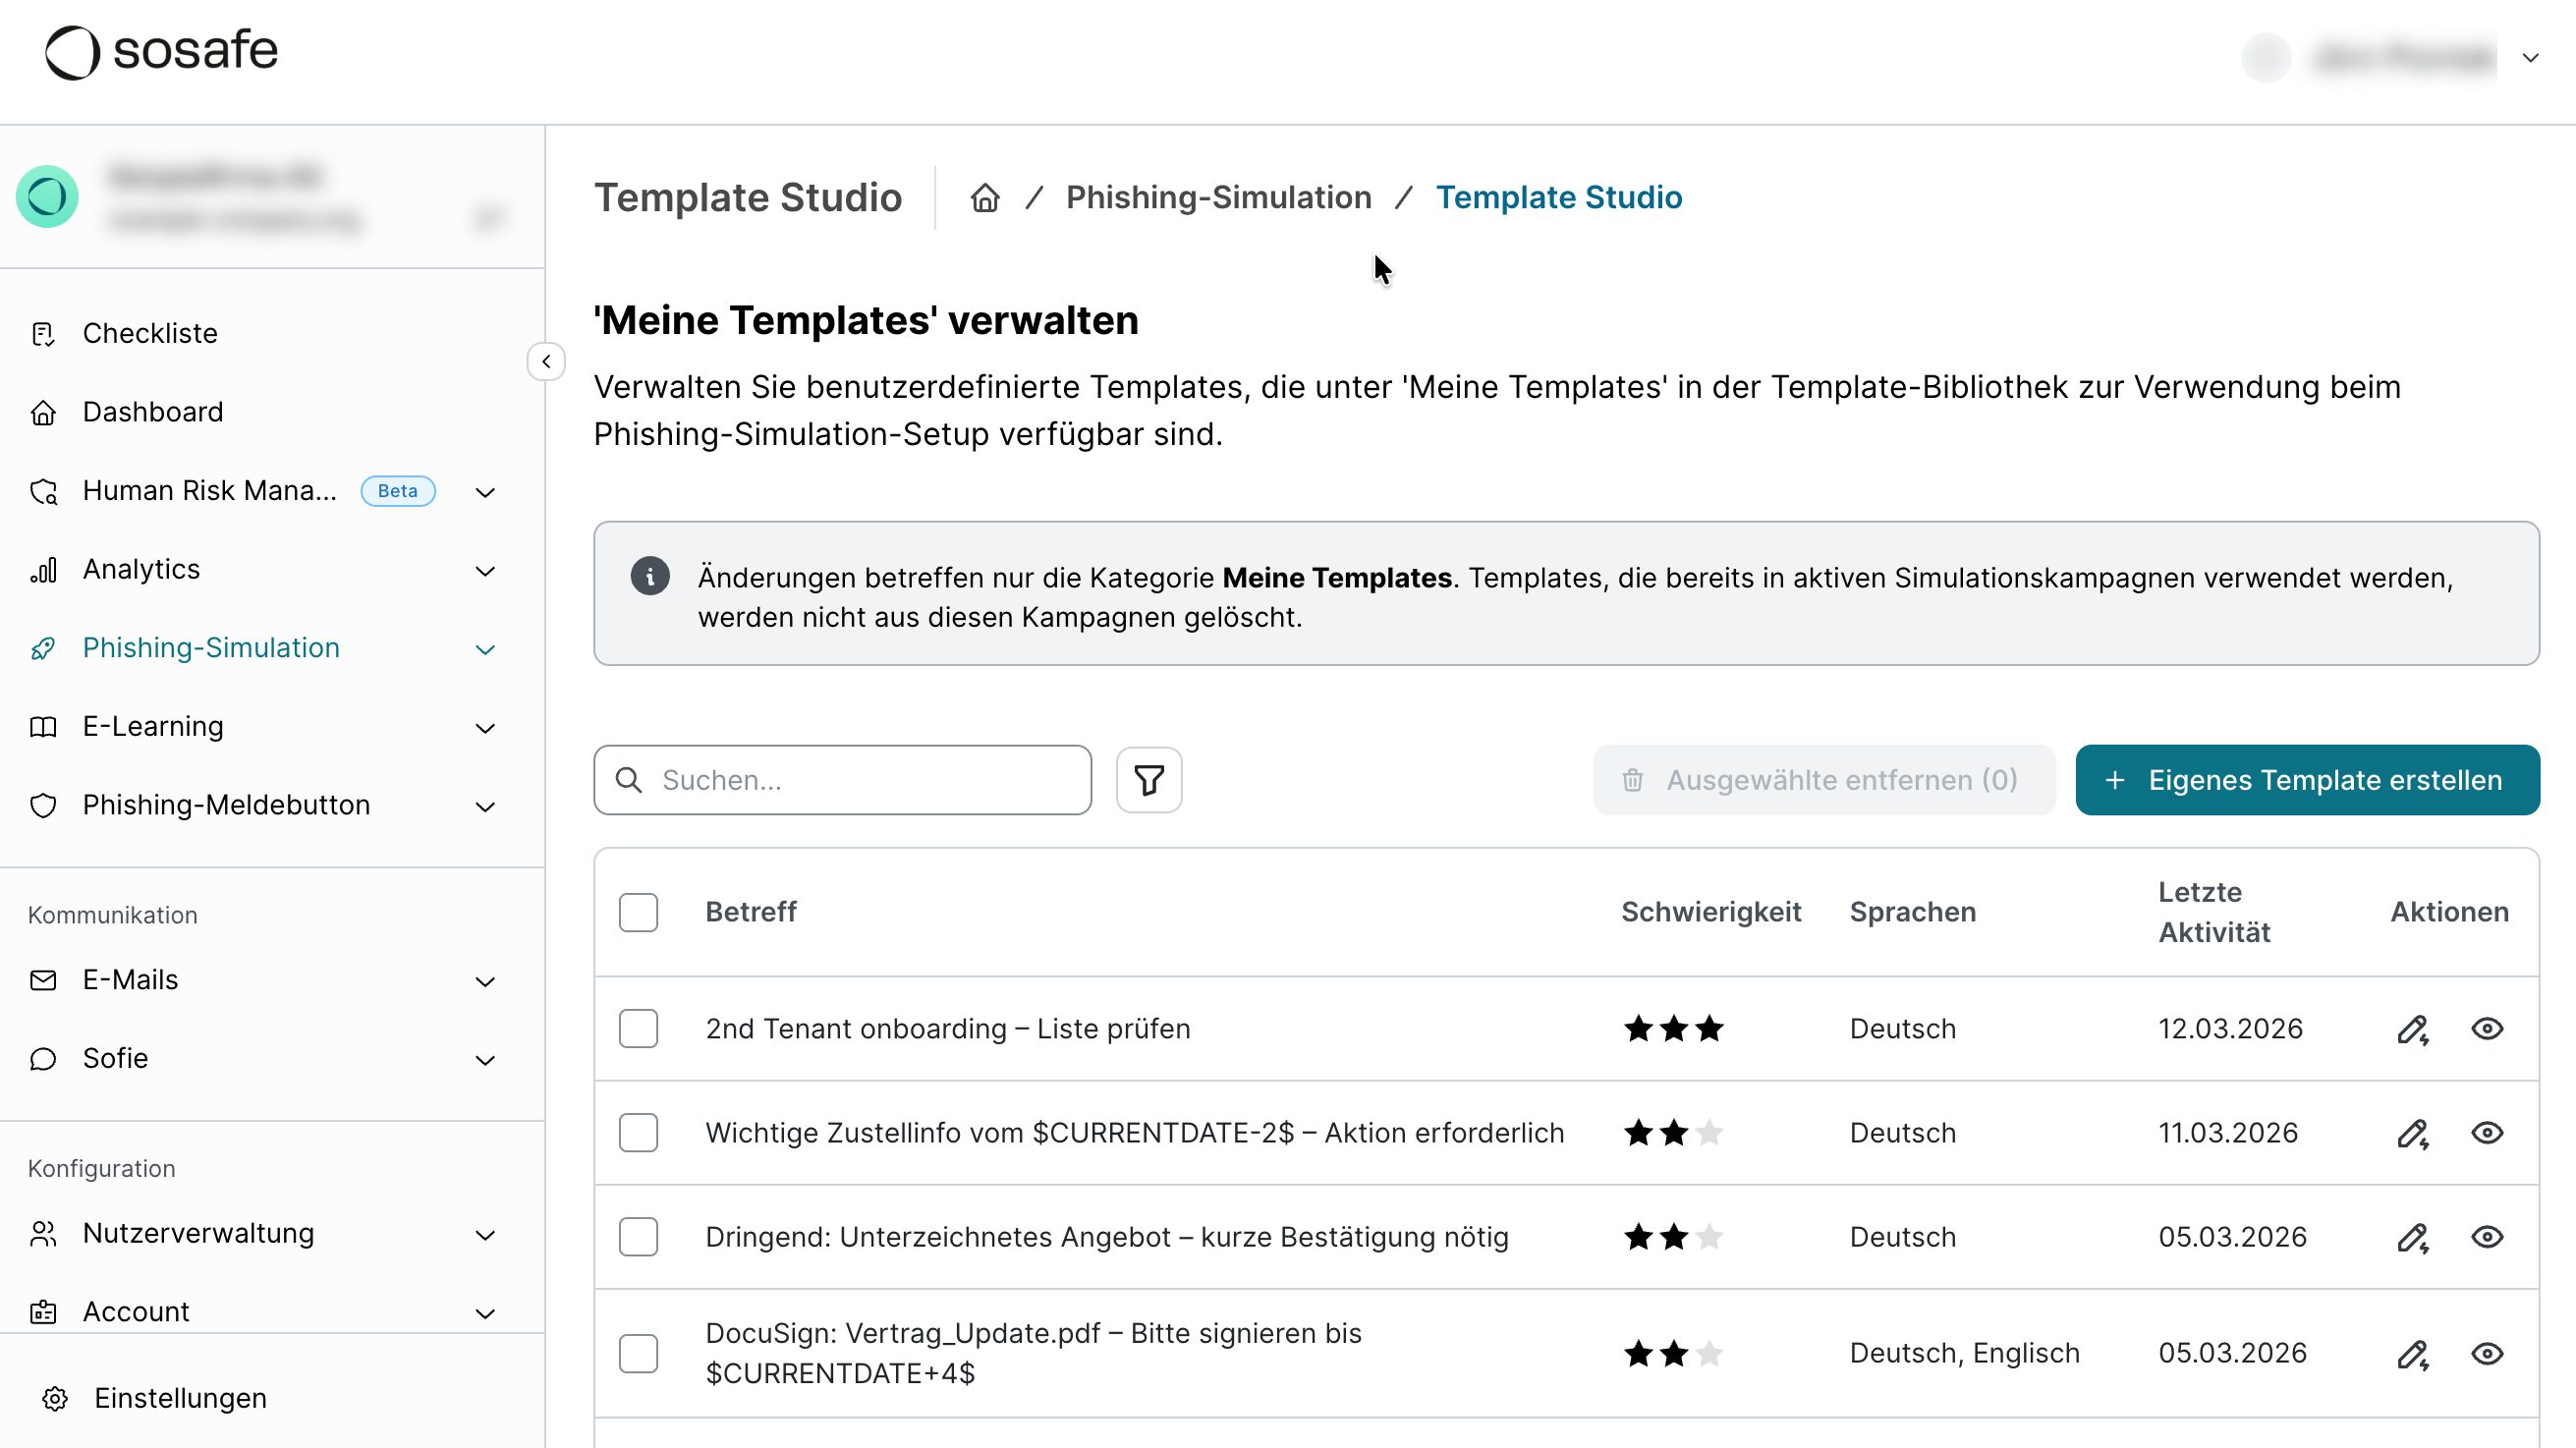Open the user account dropdown

[x=2530, y=58]
